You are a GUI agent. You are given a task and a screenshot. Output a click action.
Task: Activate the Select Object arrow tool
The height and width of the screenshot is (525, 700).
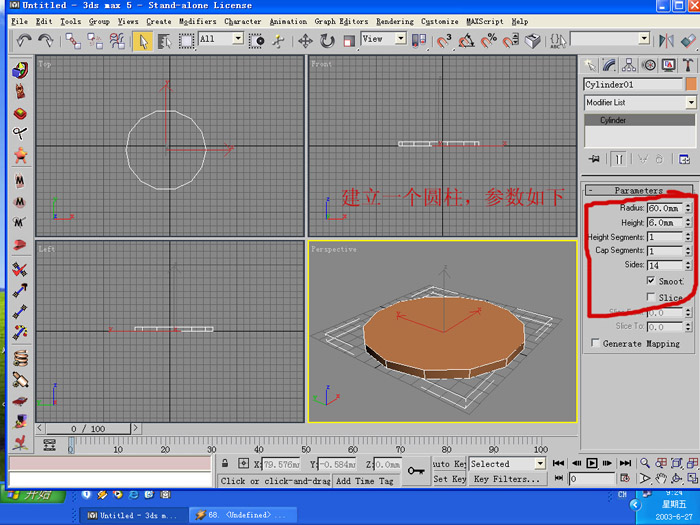click(x=143, y=42)
